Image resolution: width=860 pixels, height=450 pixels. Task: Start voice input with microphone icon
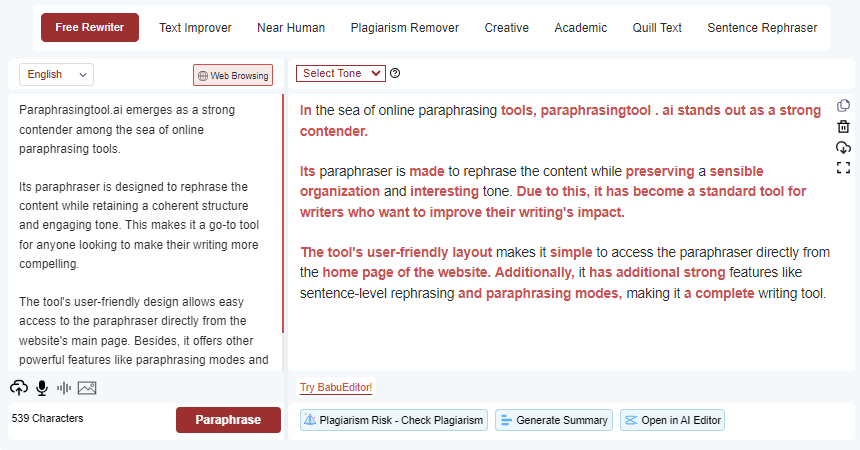[42, 388]
